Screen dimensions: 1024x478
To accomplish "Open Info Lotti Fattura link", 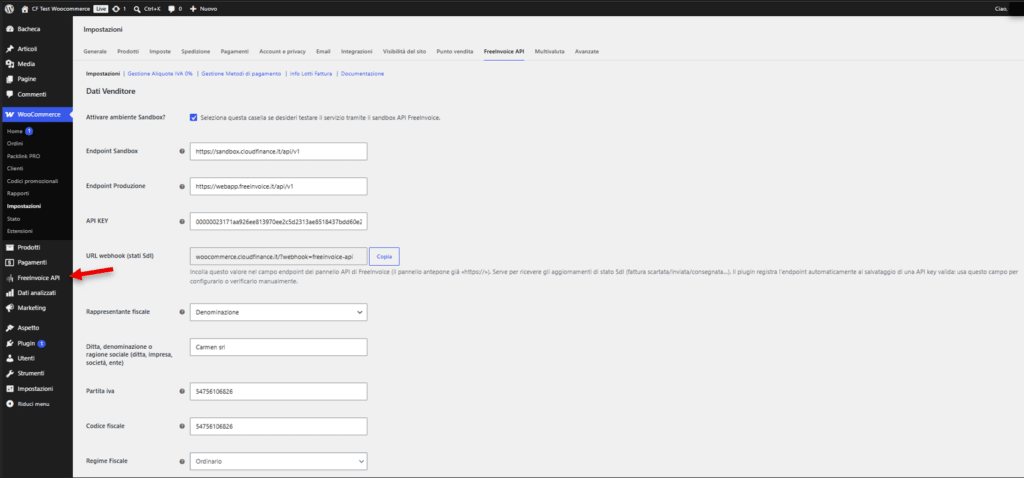I will coord(311,74).
